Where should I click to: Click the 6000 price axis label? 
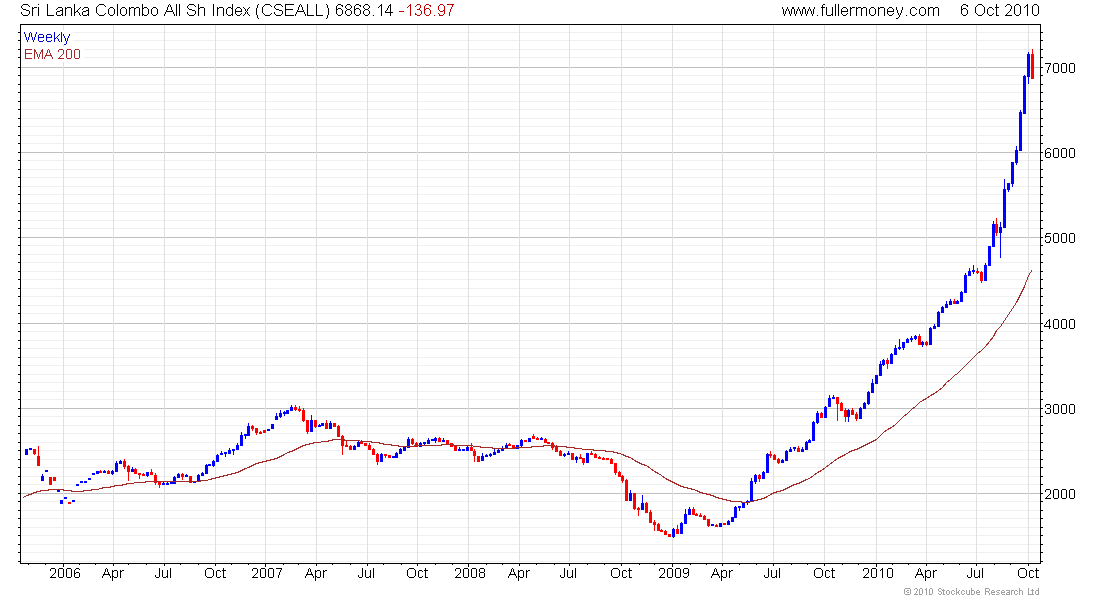coord(1059,153)
